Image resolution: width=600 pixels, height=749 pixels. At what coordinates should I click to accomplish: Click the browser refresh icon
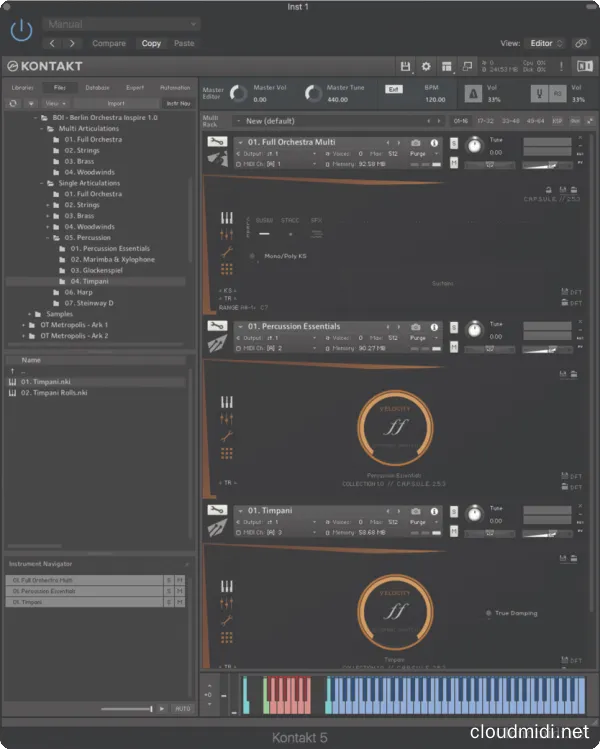click(x=13, y=103)
